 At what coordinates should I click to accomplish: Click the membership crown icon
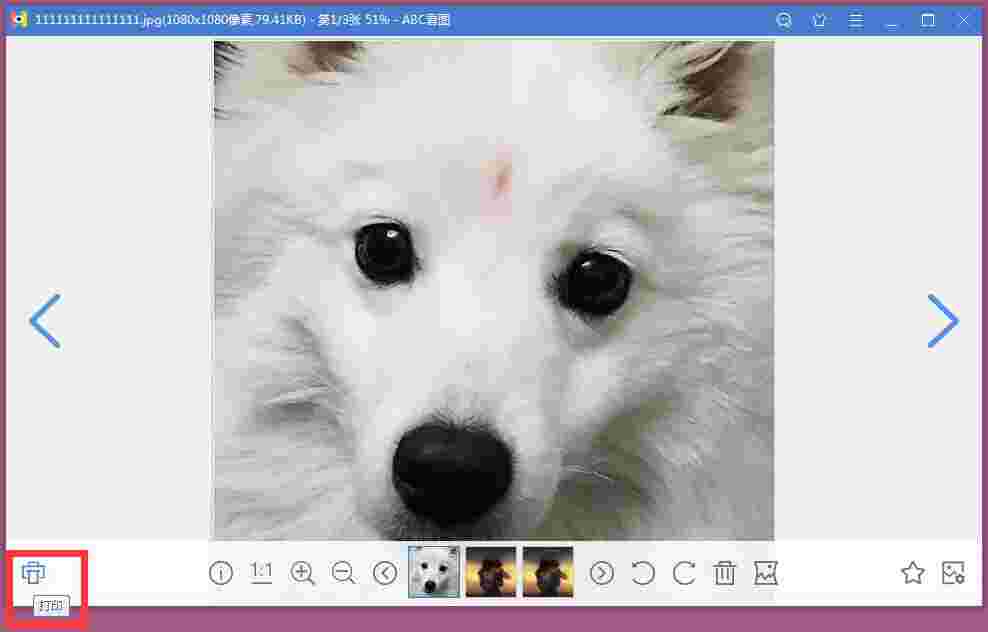pyautogui.click(x=820, y=20)
